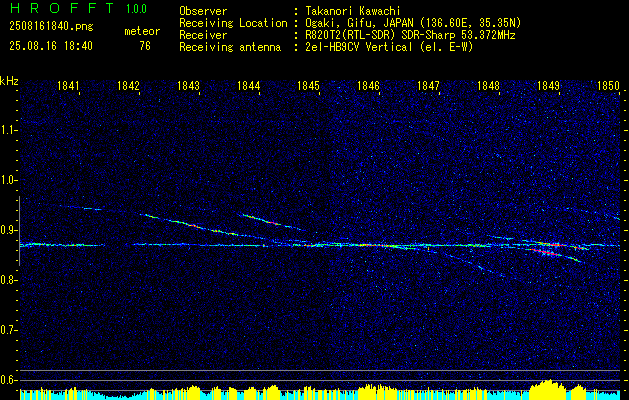
Task: Click the 1842 time axis marker
Action: point(128,85)
